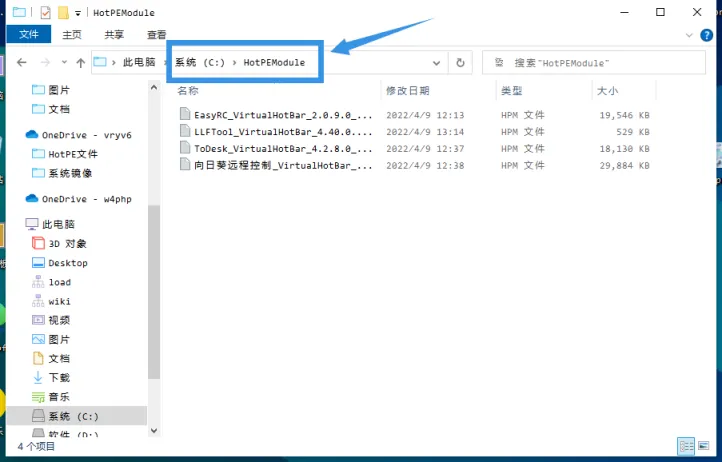The image size is (722, 462).
Task: Go forward with the forward arrow
Action: pyautogui.click(x=45, y=62)
